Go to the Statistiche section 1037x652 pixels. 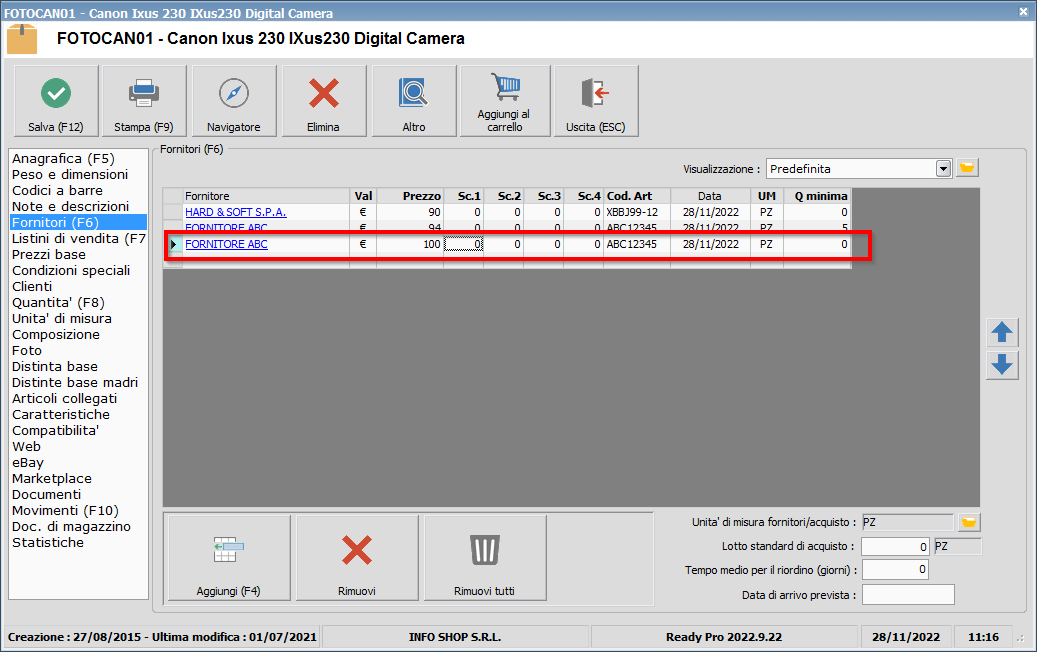click(48, 542)
